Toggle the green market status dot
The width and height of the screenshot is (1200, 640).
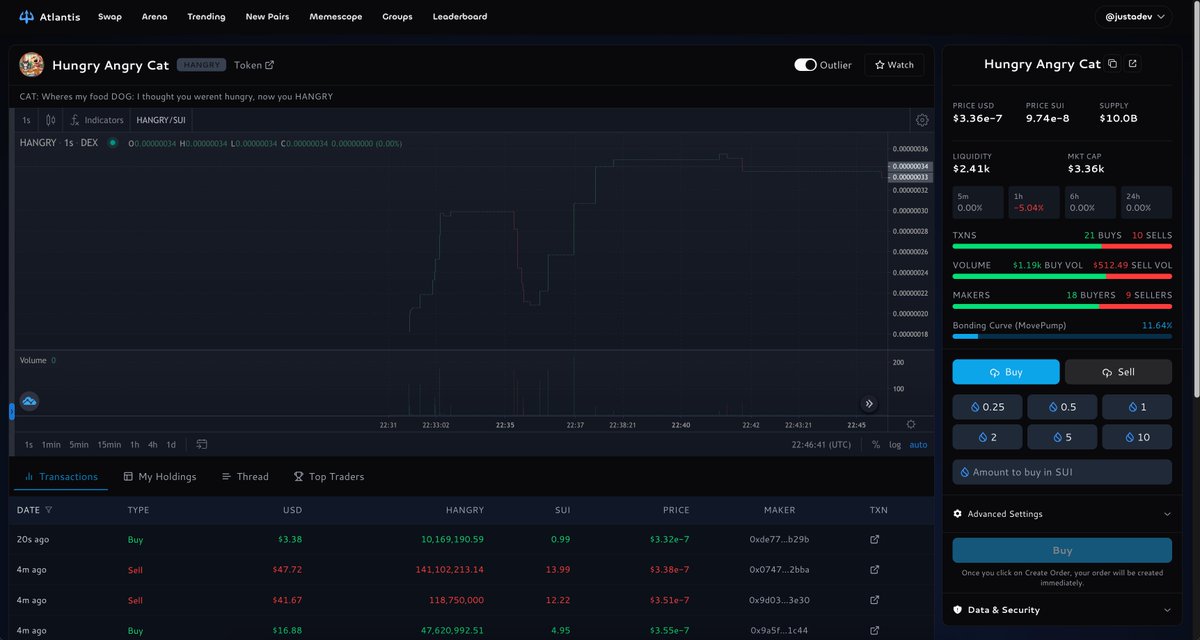113,143
